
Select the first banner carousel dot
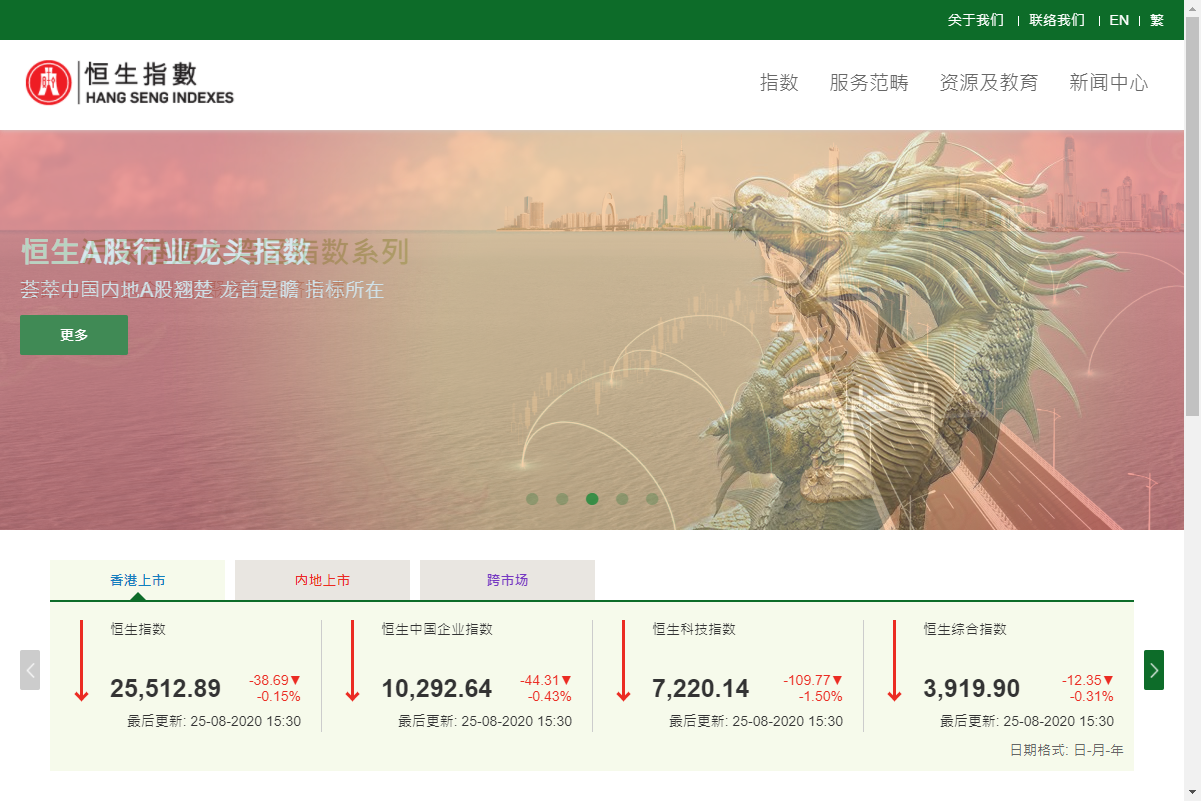[532, 499]
